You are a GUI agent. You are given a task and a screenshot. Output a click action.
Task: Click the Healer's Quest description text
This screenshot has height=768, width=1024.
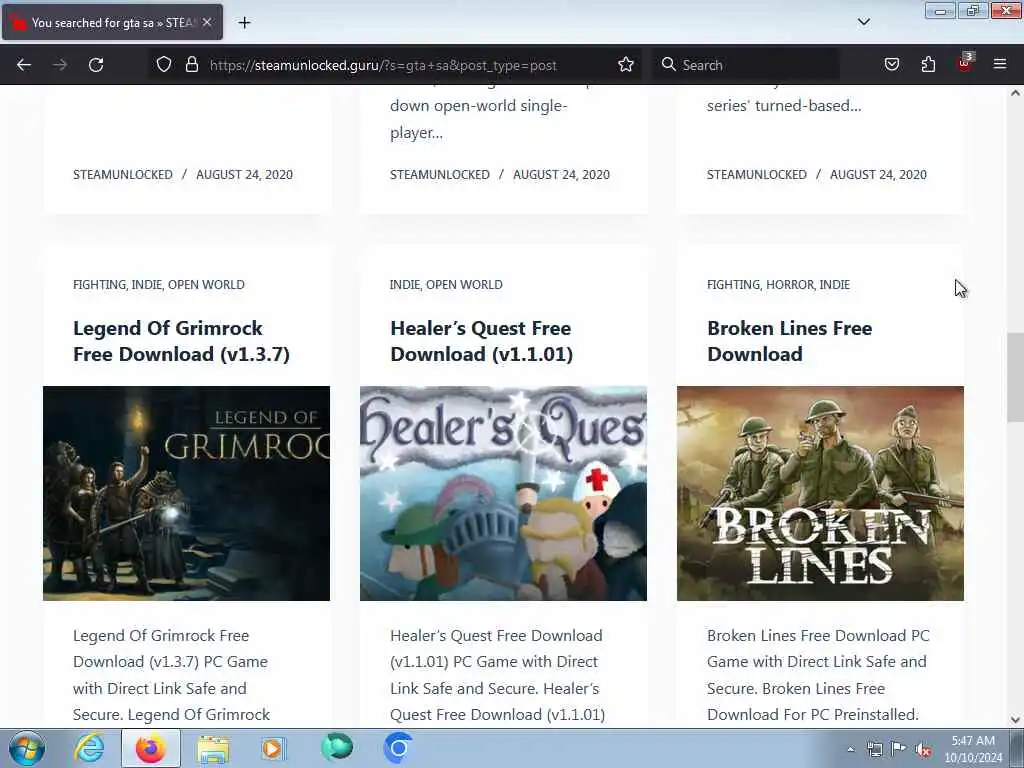pyautogui.click(x=498, y=675)
